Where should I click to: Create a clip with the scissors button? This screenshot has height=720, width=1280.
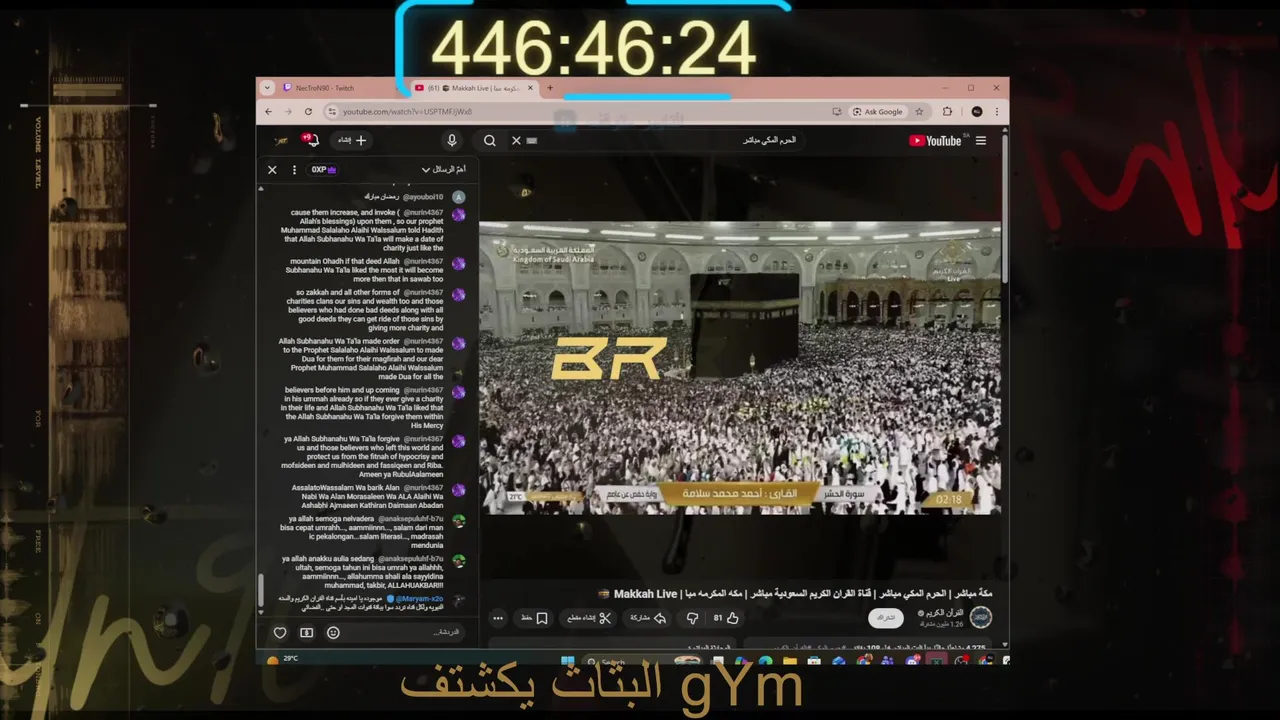tap(589, 618)
